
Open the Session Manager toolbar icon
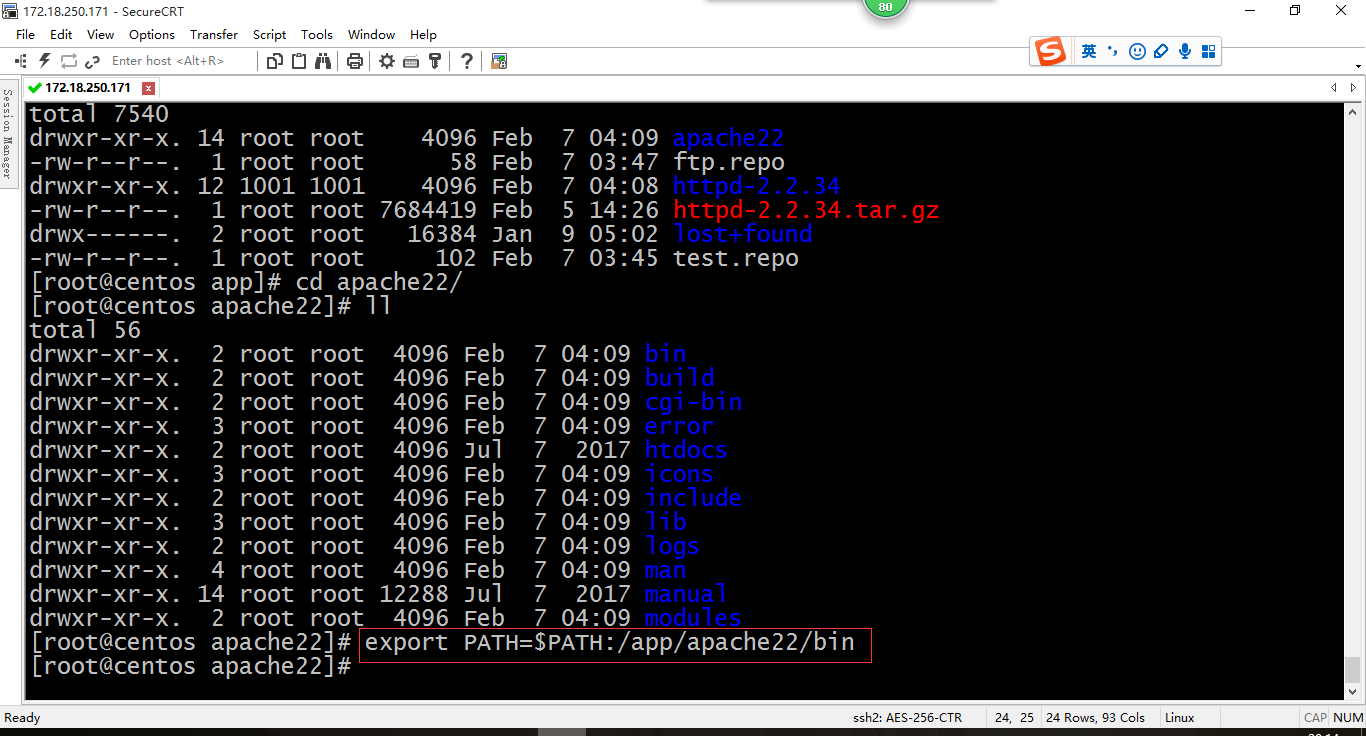pos(21,61)
